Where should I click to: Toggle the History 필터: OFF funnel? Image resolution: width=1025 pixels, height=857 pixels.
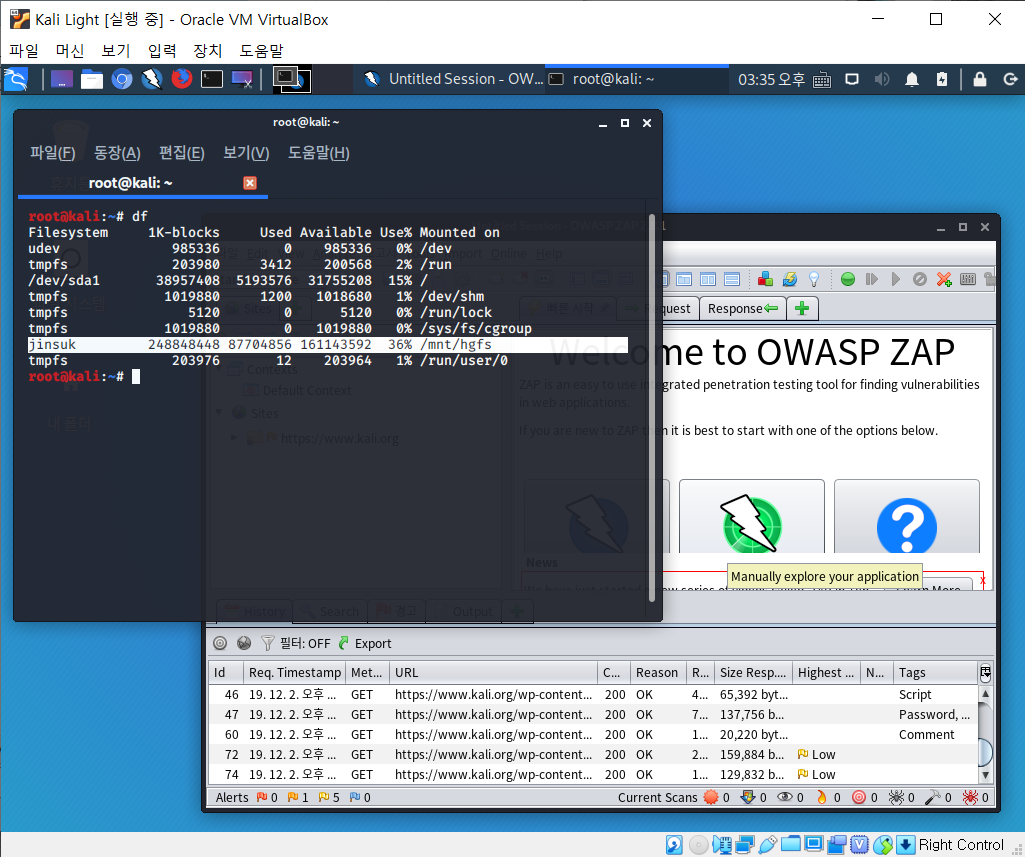296,643
